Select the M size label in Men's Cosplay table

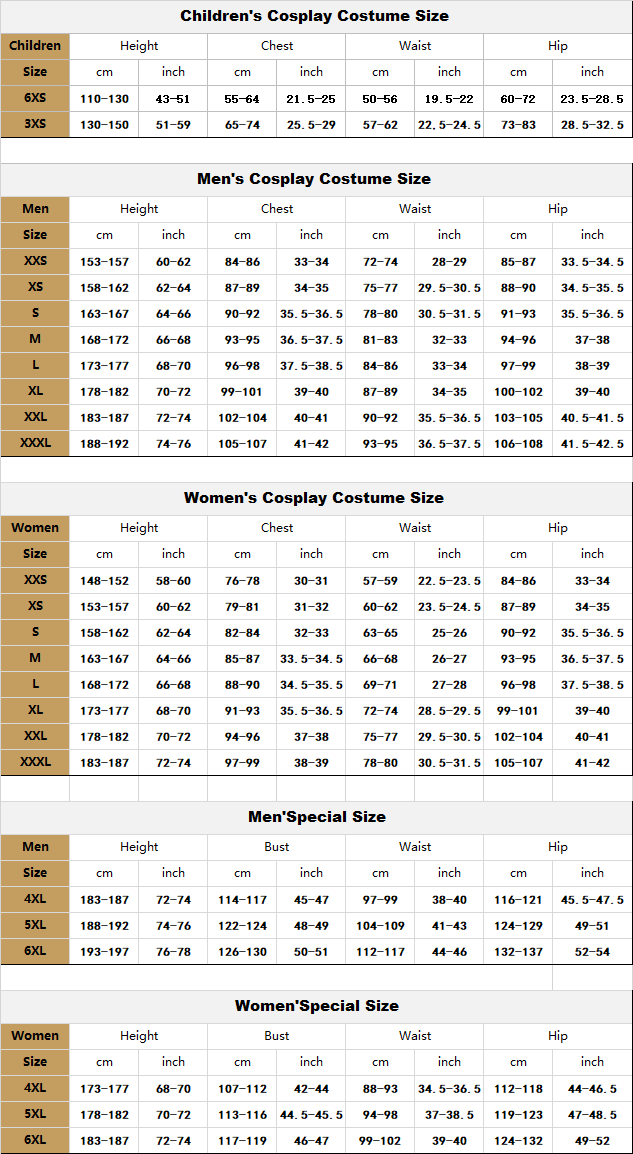pos(35,339)
